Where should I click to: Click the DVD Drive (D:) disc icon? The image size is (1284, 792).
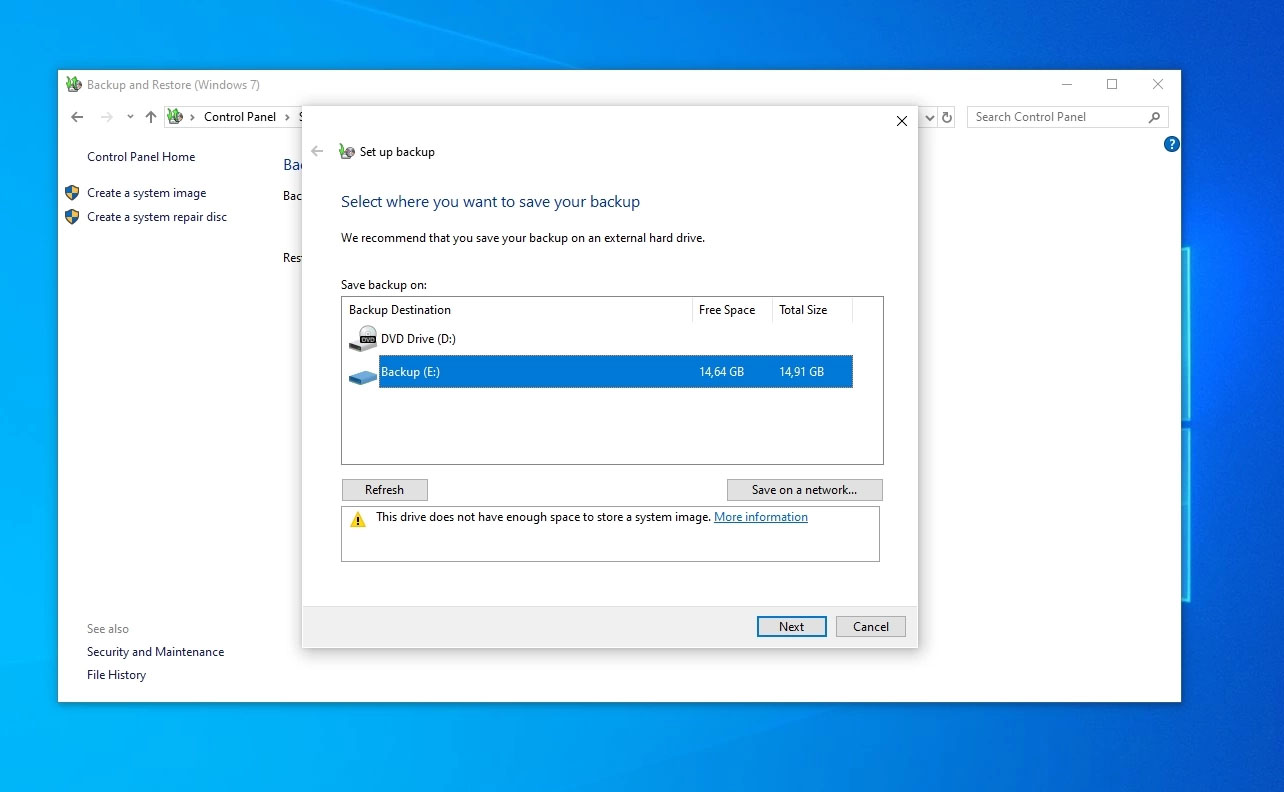point(362,339)
